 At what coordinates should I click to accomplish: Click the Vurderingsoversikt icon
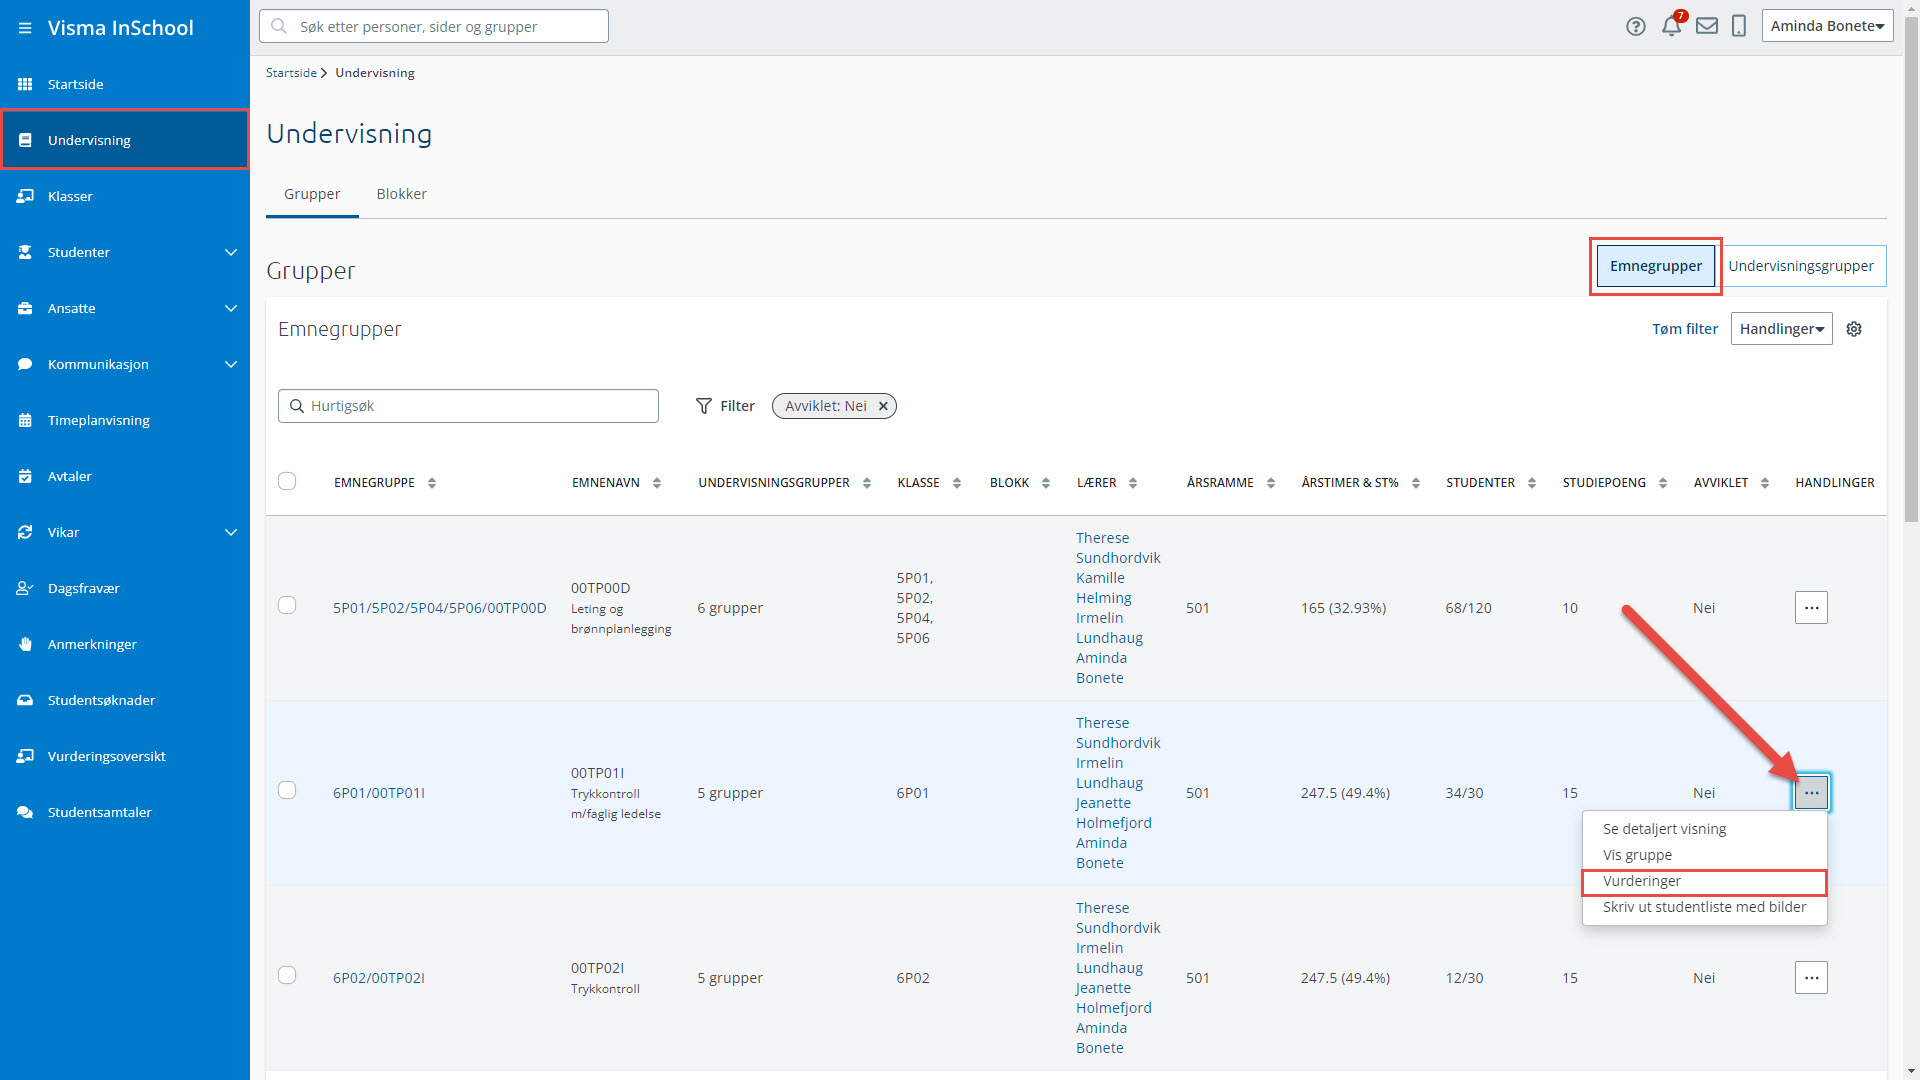pos(25,756)
